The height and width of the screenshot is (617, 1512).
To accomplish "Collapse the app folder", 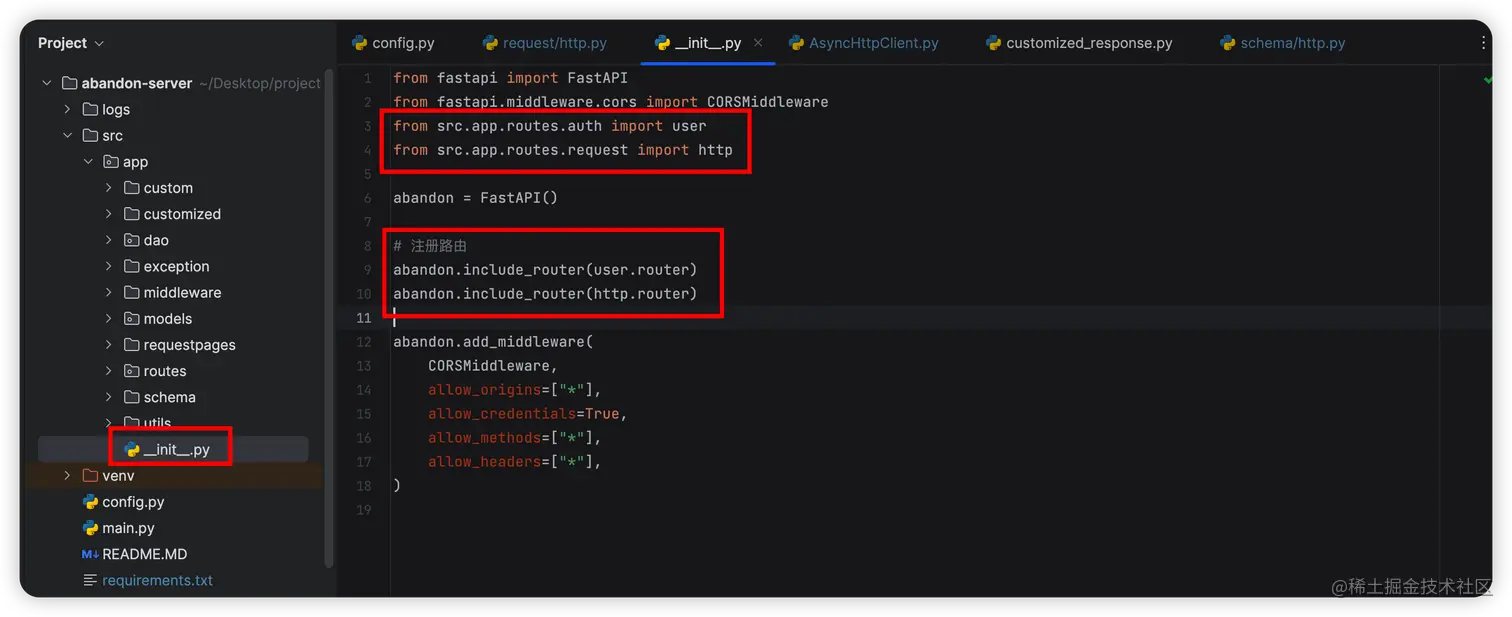I will 88,161.
